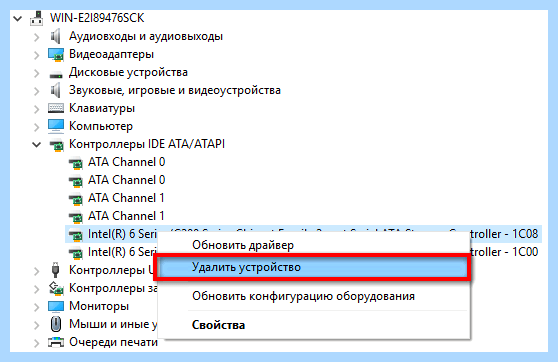This screenshot has width=558, height=362.
Task: Click the Контроллеры IDE ATA/ATAPI category icon
Action: [x=57, y=145]
